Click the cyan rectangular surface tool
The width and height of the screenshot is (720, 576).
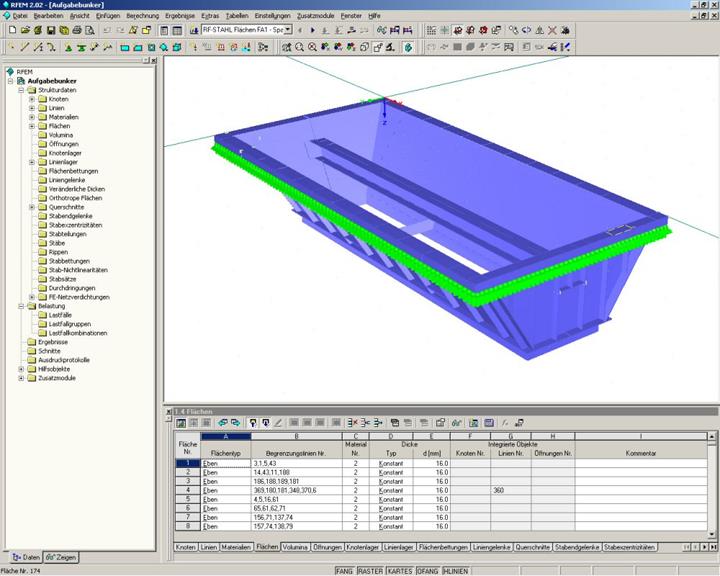[125, 47]
